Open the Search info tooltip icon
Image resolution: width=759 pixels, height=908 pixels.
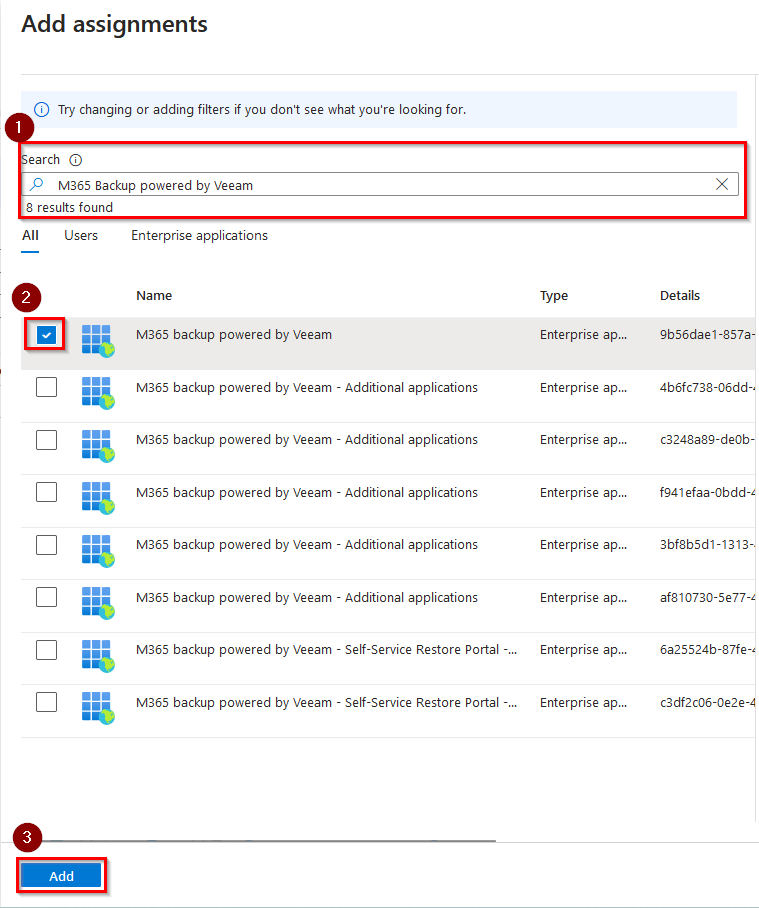[x=75, y=160]
